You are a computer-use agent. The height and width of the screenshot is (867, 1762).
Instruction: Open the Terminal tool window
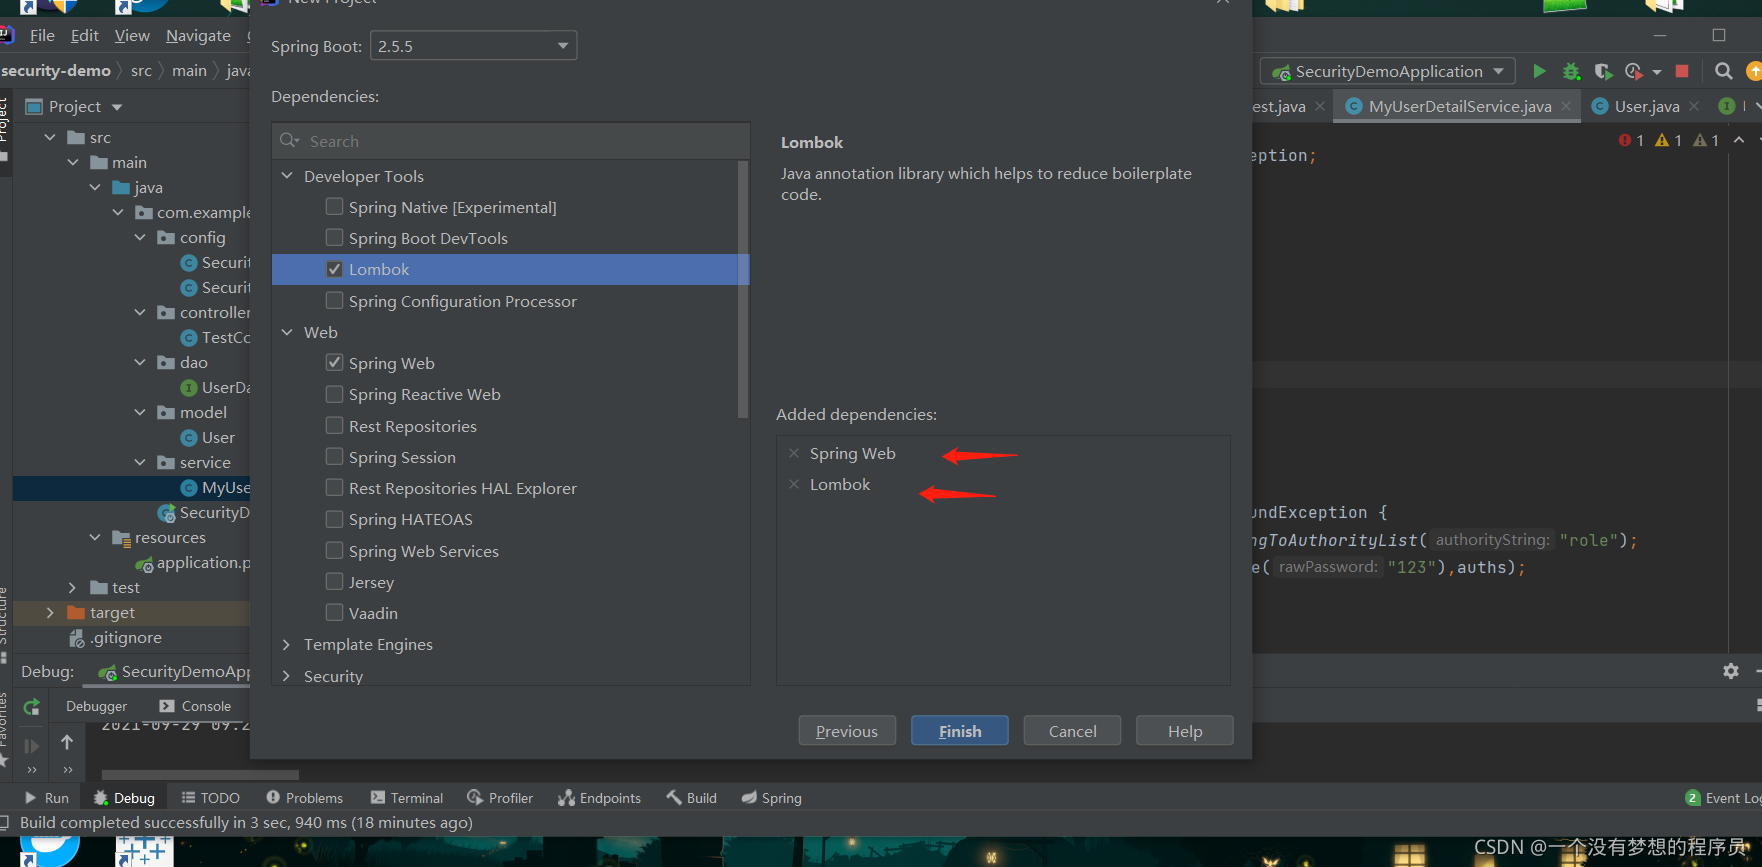[x=406, y=798]
